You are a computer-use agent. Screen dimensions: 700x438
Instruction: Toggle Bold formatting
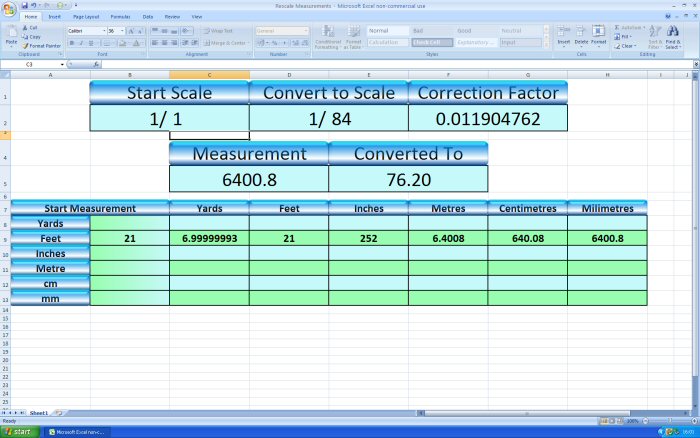71,43
